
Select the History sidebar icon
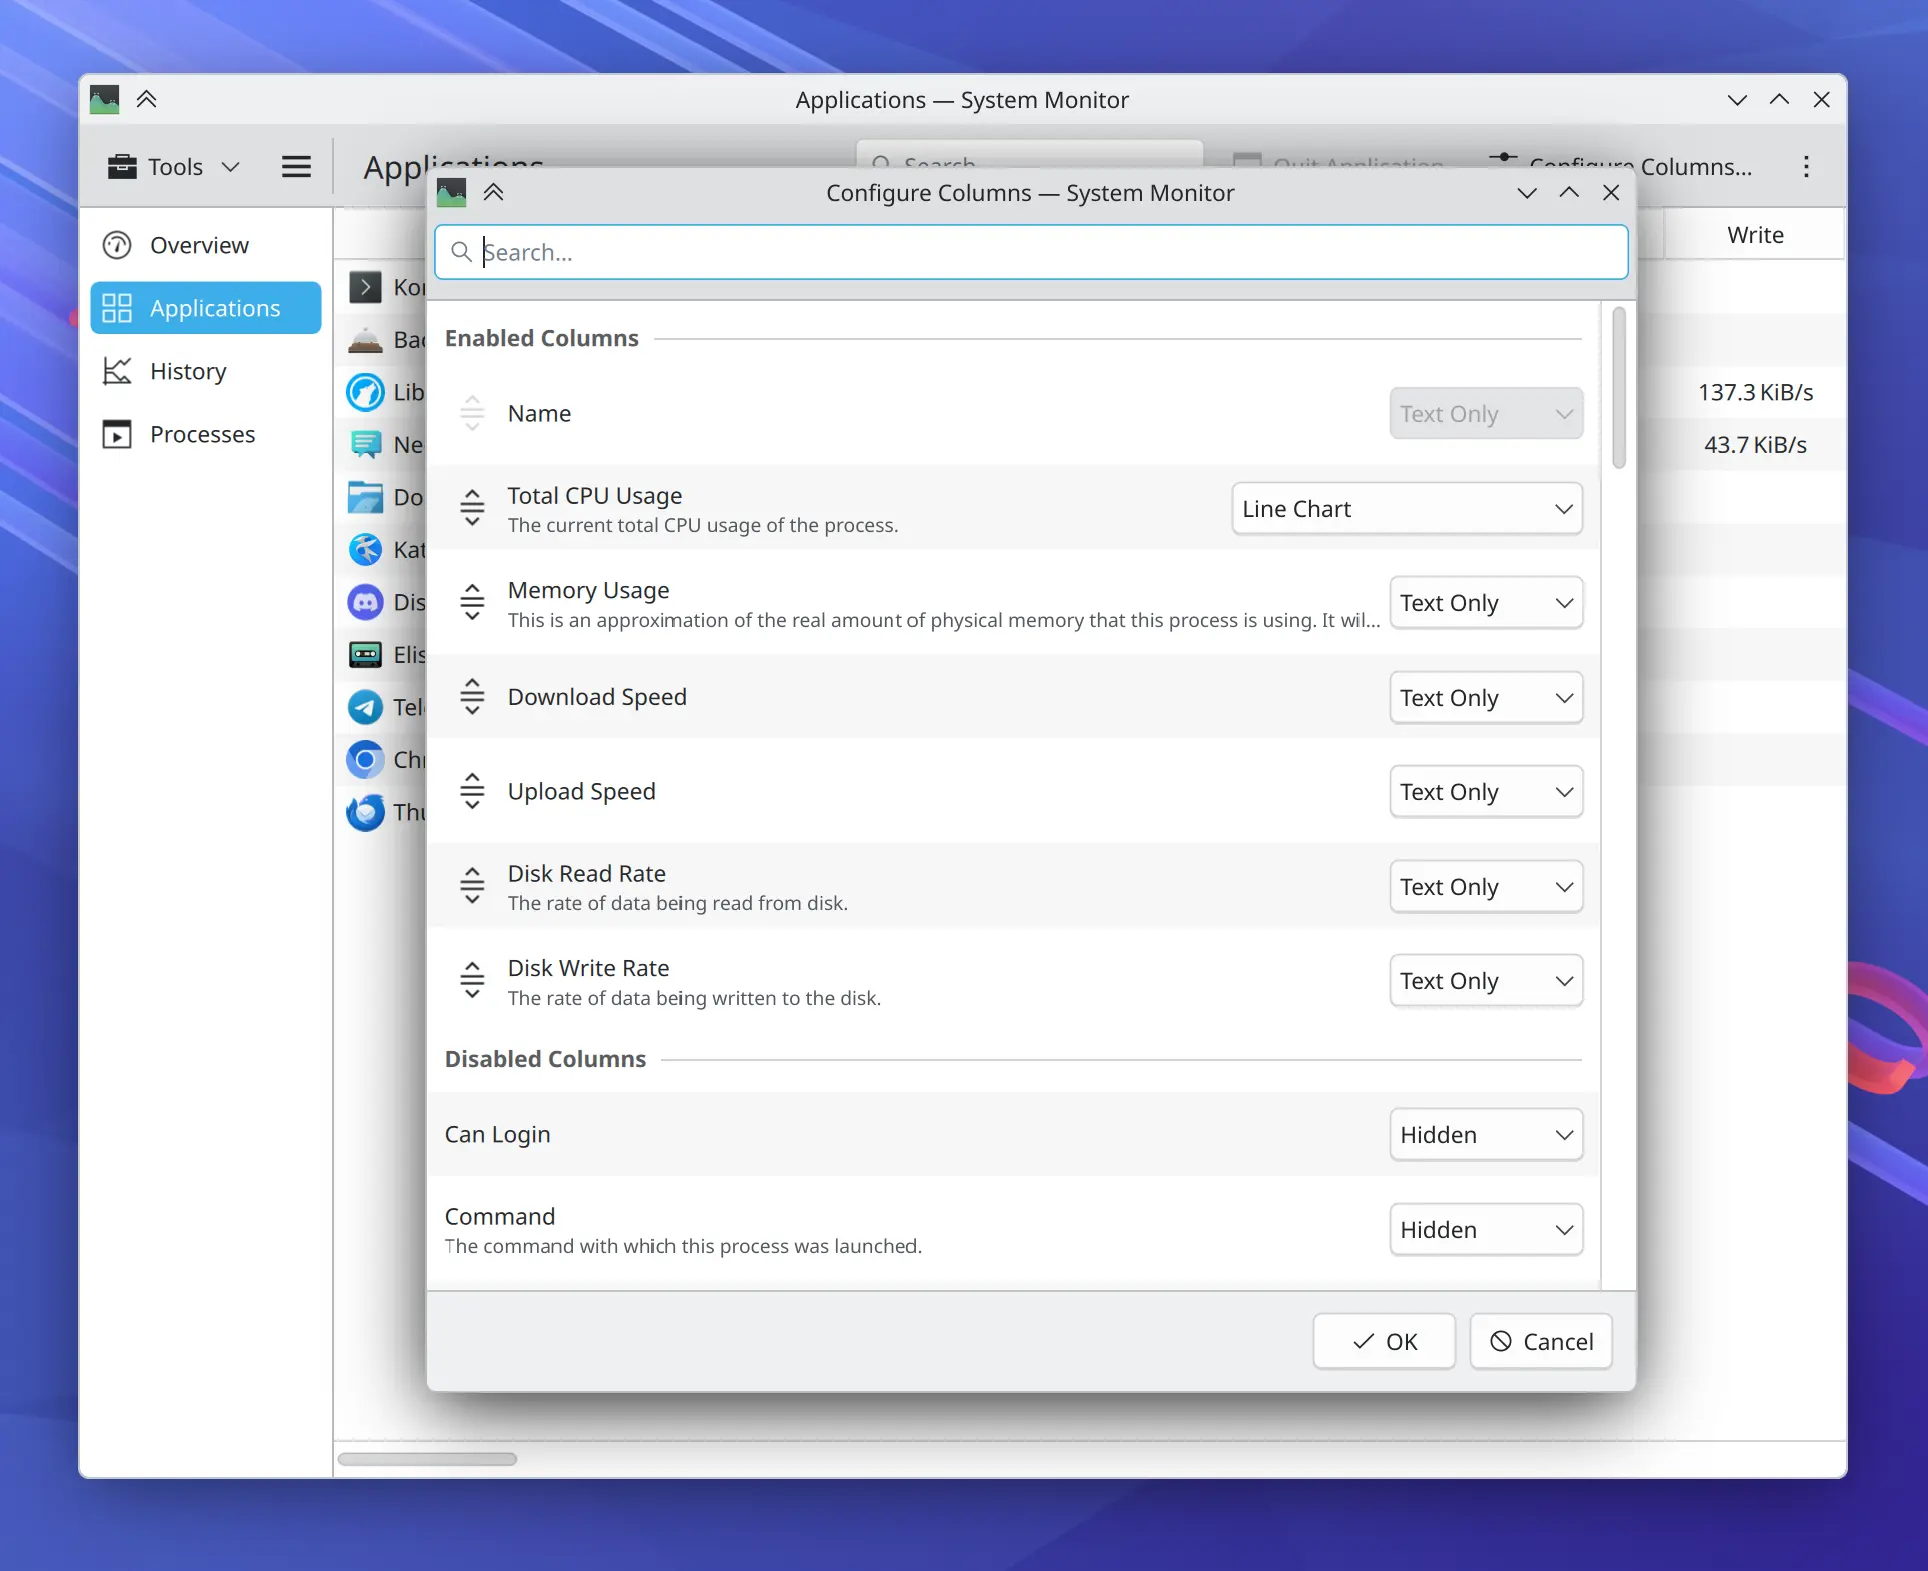[x=117, y=371]
